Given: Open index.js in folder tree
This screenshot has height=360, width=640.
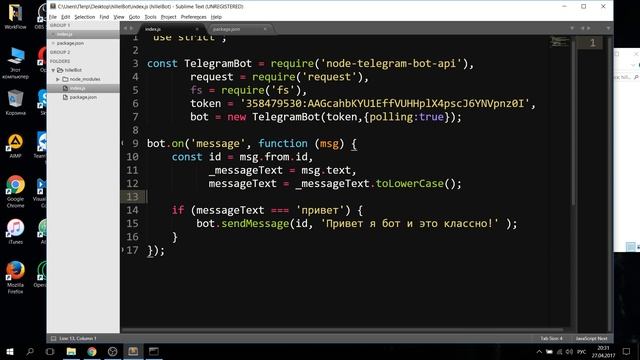Looking at the screenshot, I should click(77, 88).
